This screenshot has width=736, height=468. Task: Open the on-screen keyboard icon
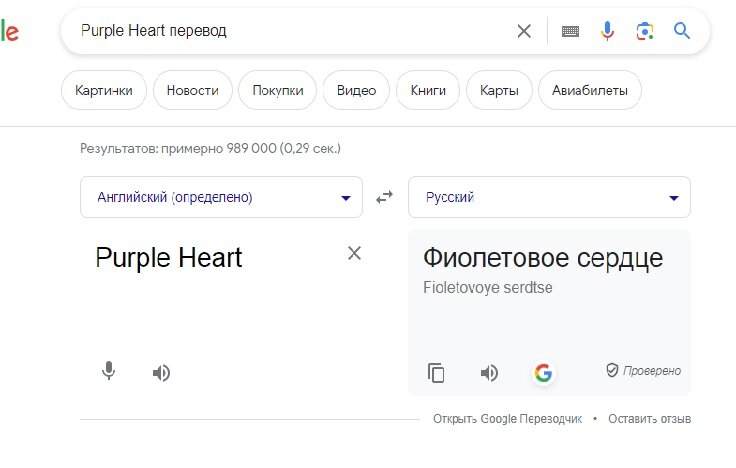click(570, 31)
